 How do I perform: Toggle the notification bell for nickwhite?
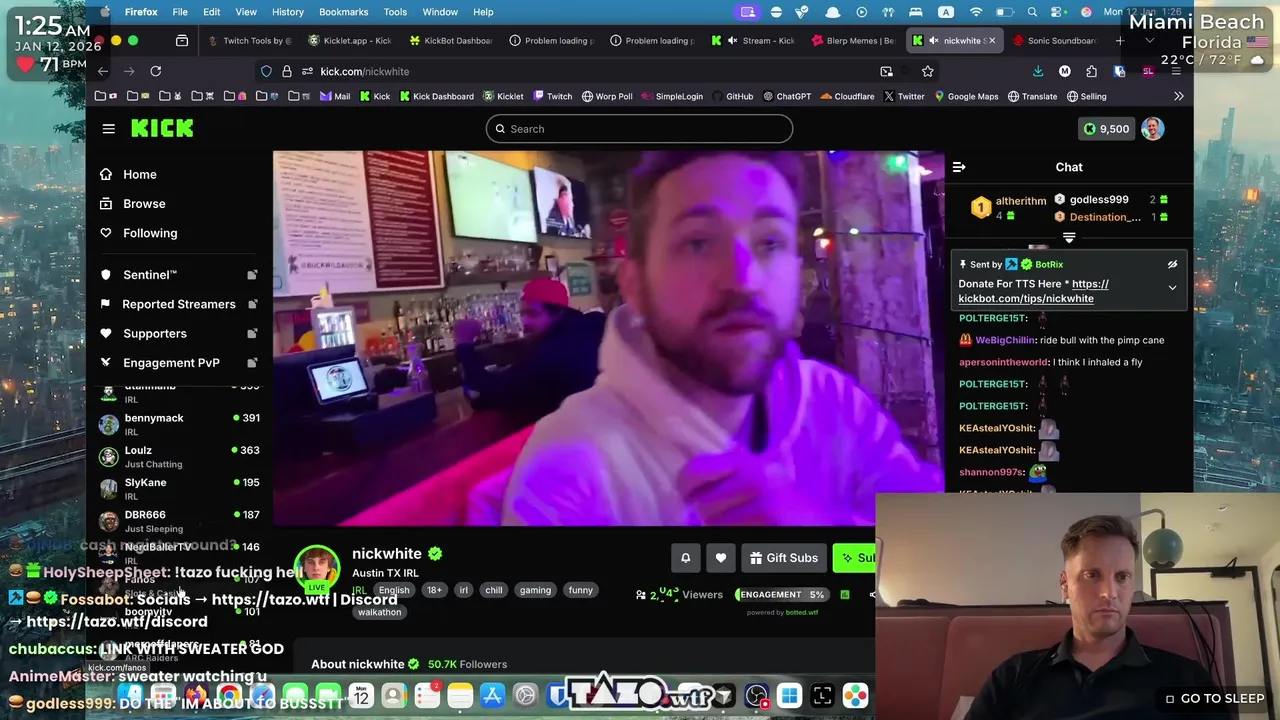pyautogui.click(x=685, y=558)
